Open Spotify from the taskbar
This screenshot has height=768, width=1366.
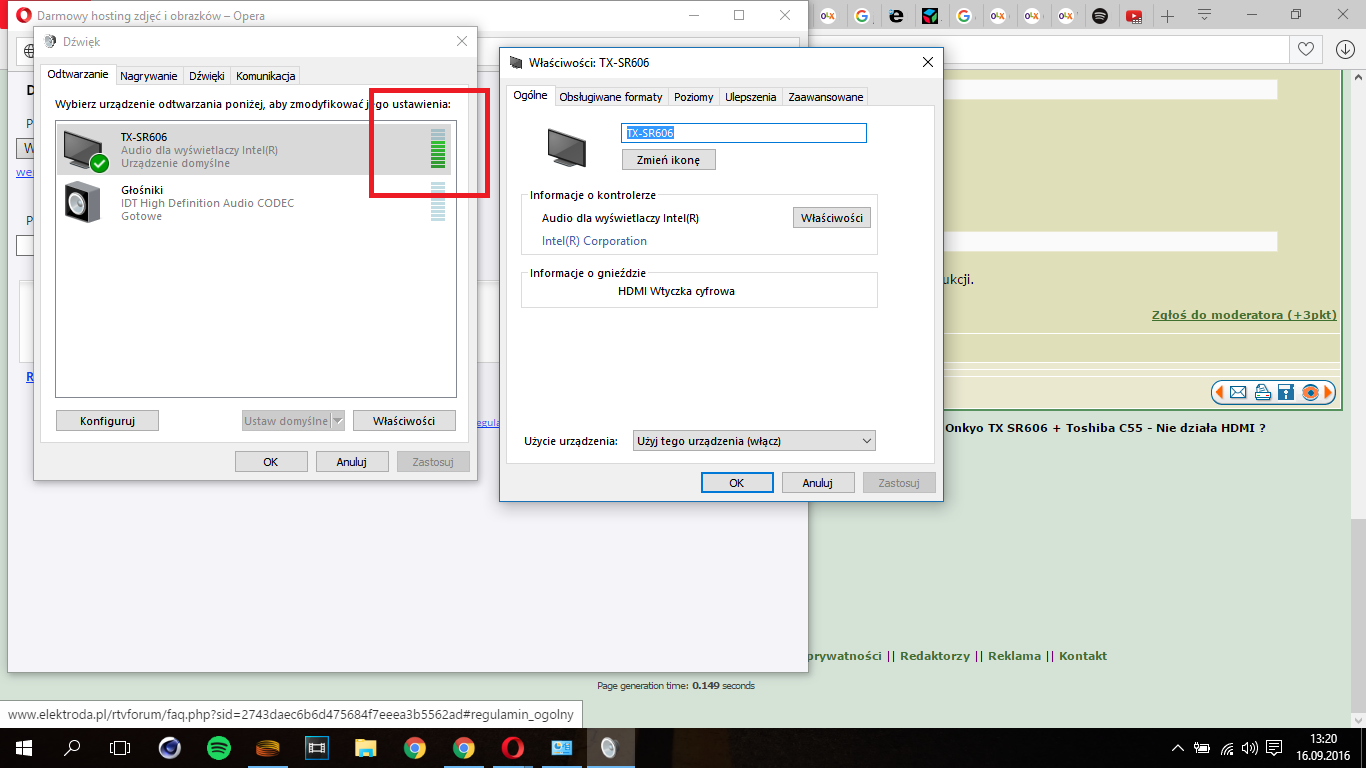point(218,748)
